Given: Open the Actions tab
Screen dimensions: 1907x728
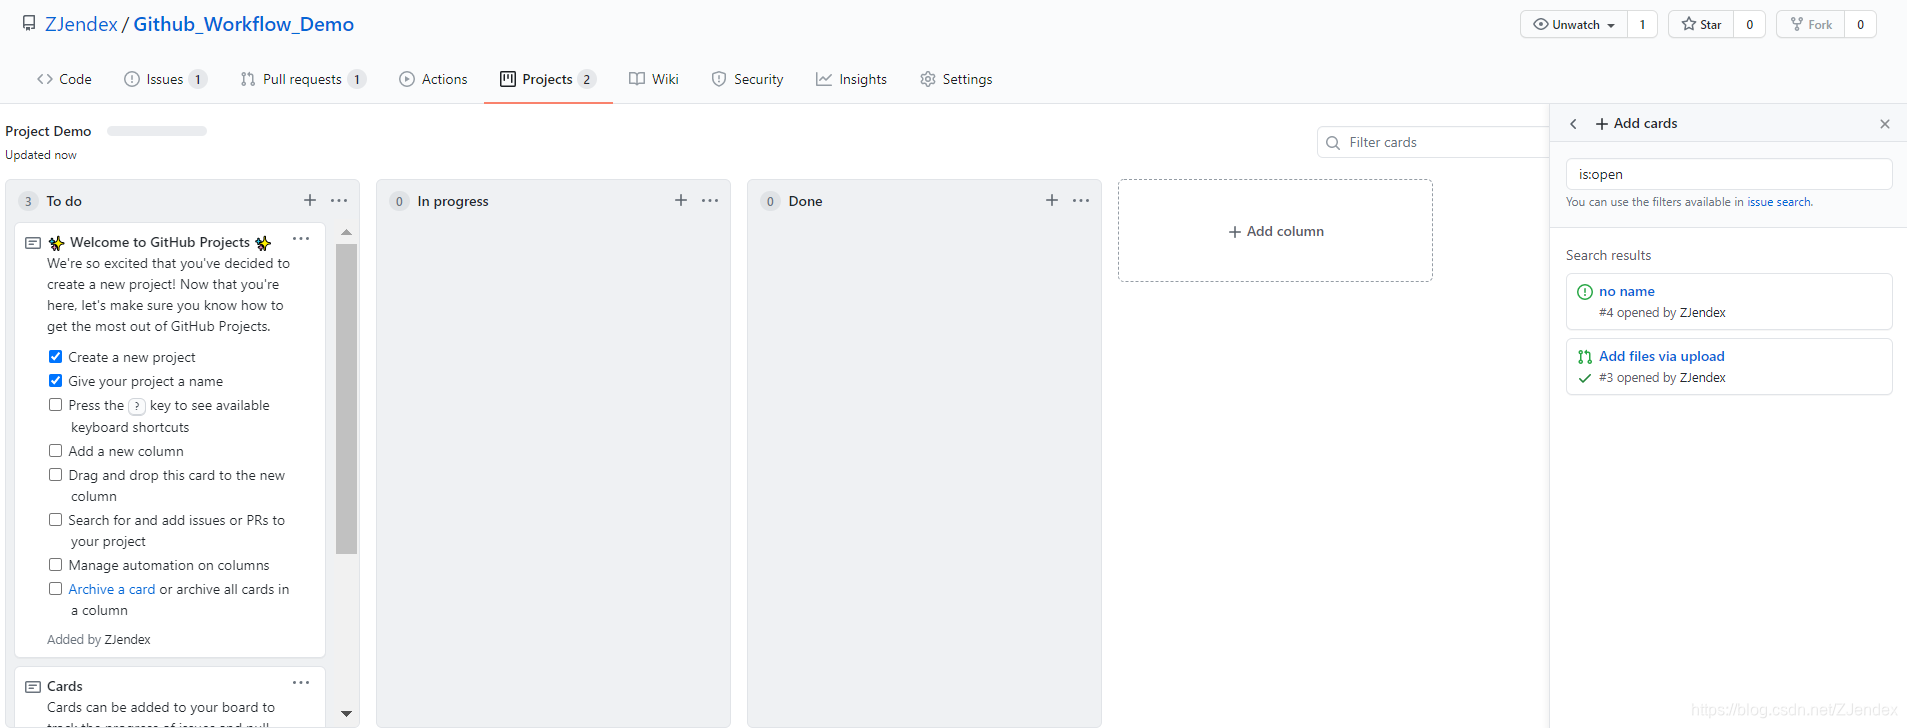Looking at the screenshot, I should [433, 79].
